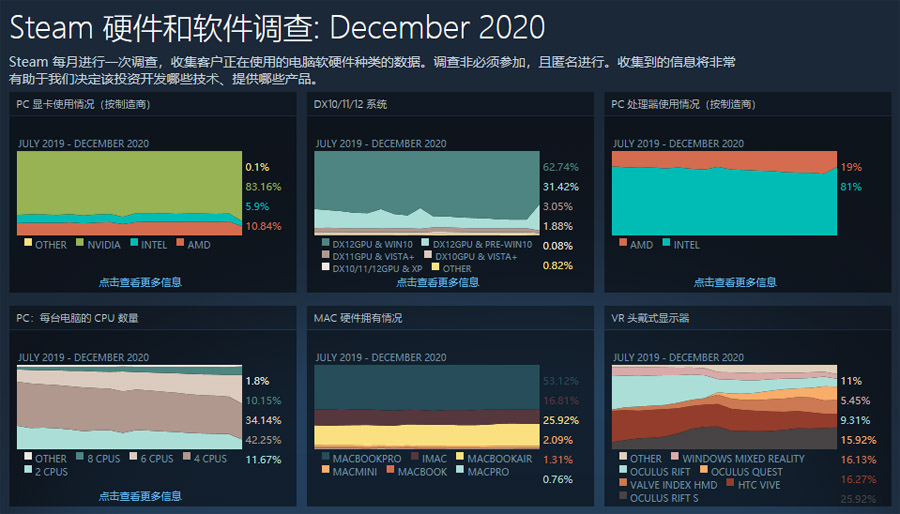Click the 15.92% VR headset value
Screen dimensions: 900x514
pos(858,440)
